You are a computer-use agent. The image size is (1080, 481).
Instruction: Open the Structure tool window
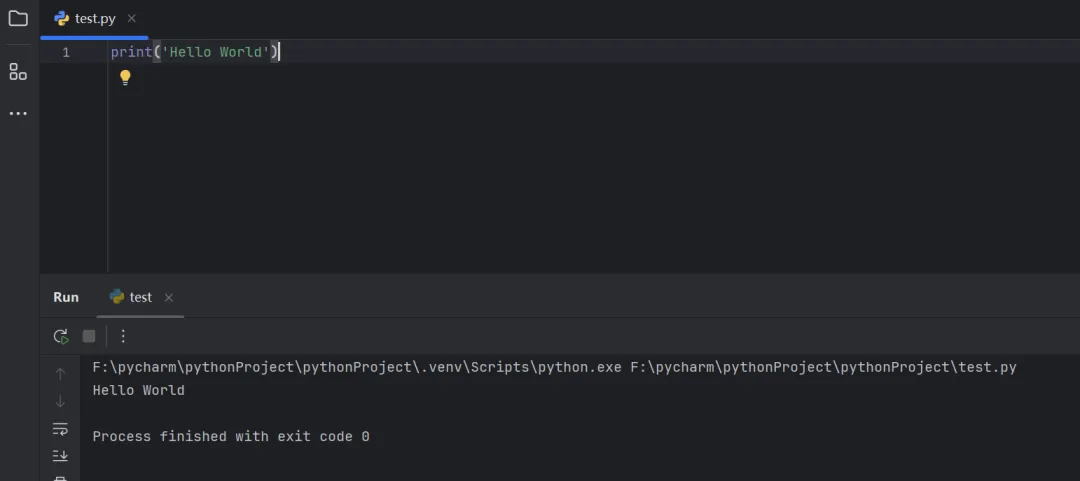click(18, 71)
